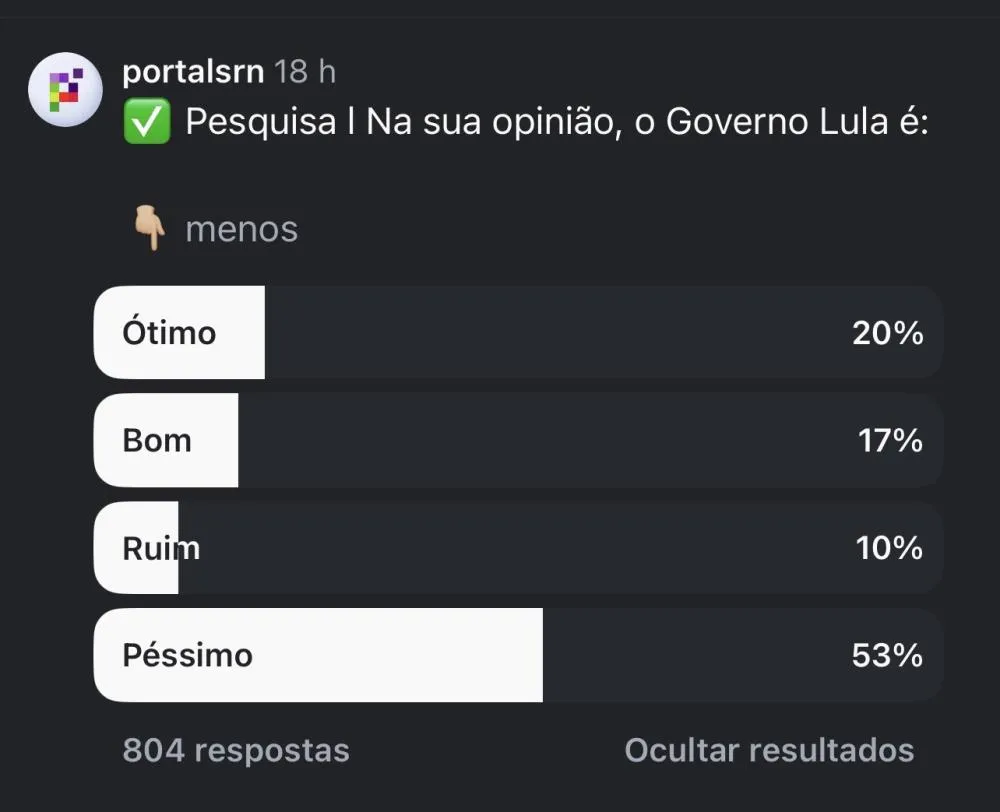Click the green checkmark emoji

tap(147, 121)
